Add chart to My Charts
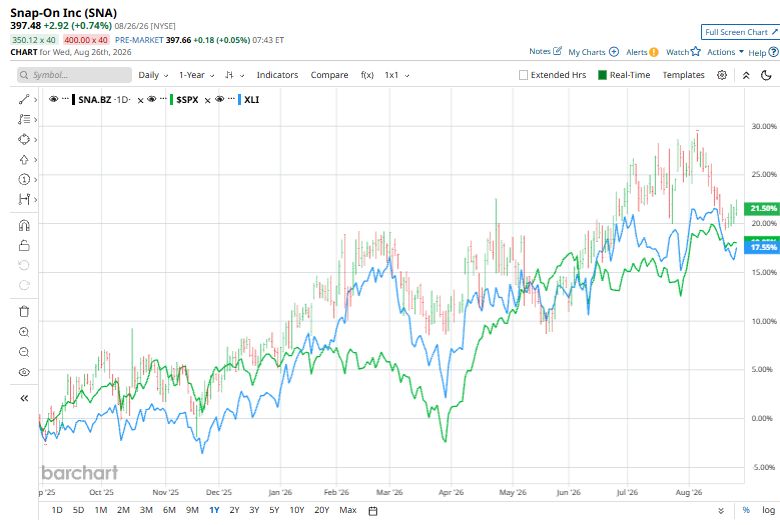 (x=593, y=52)
